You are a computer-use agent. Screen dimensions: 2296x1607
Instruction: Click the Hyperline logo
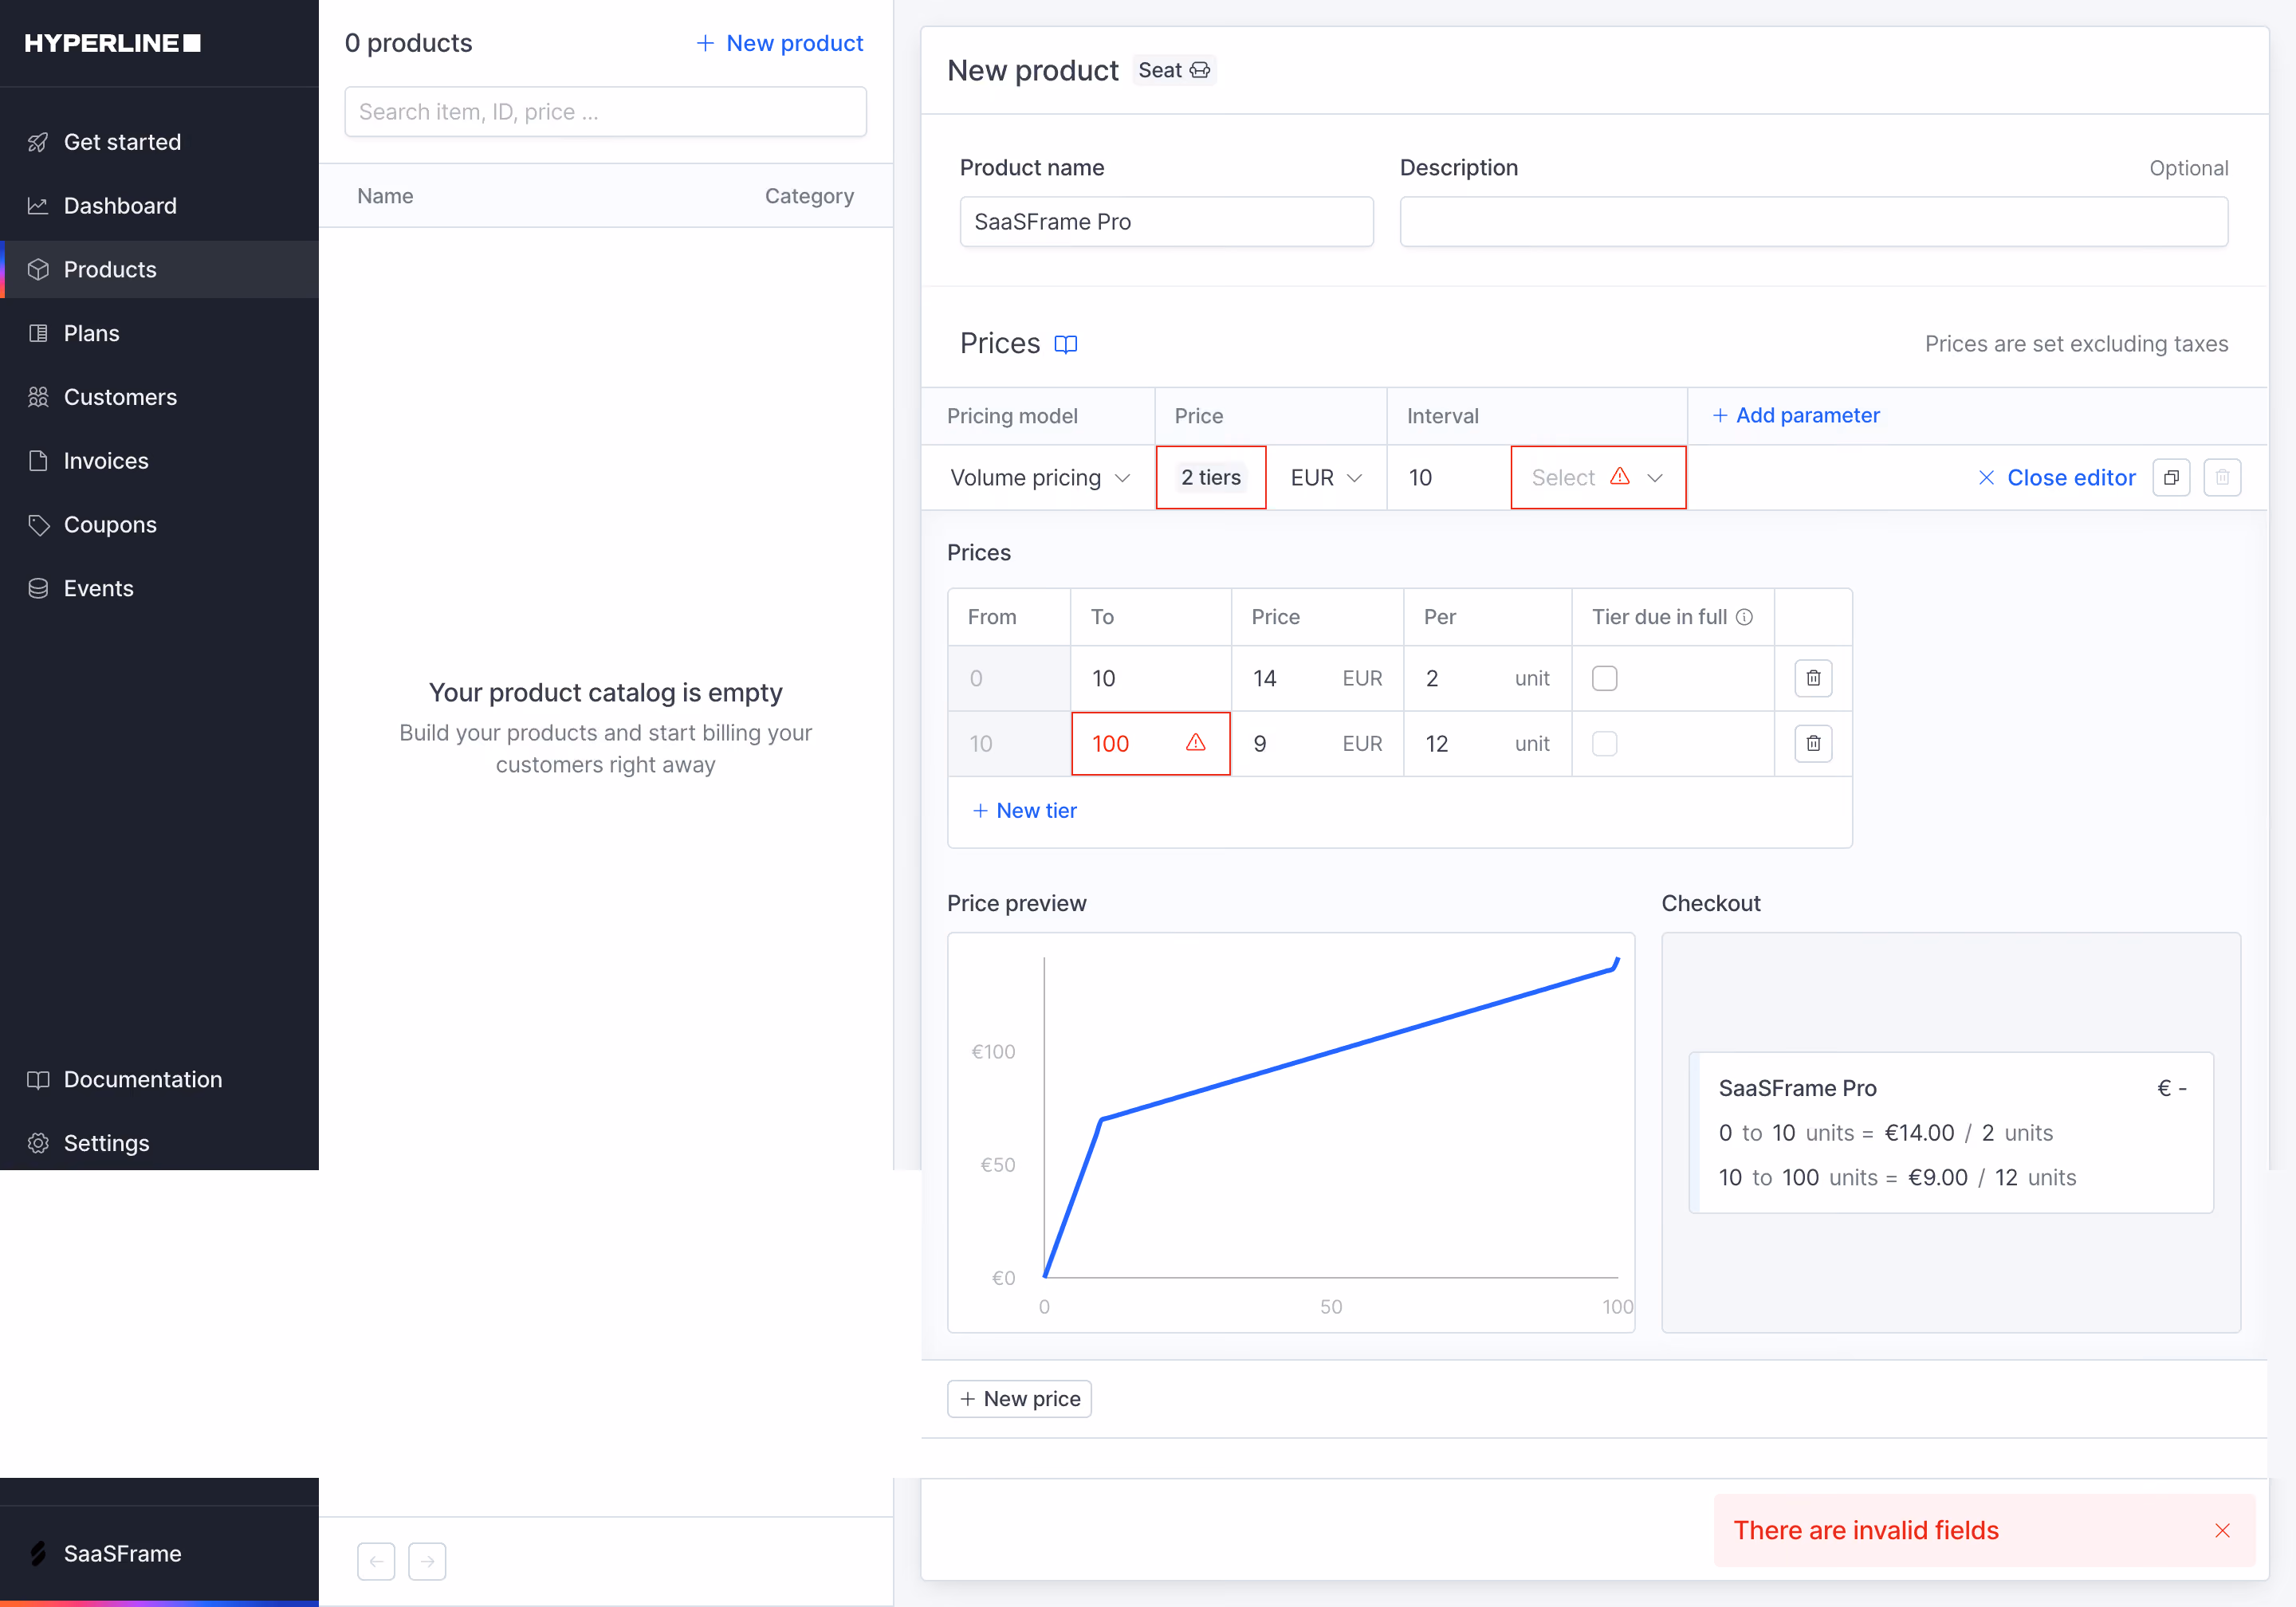pos(112,43)
